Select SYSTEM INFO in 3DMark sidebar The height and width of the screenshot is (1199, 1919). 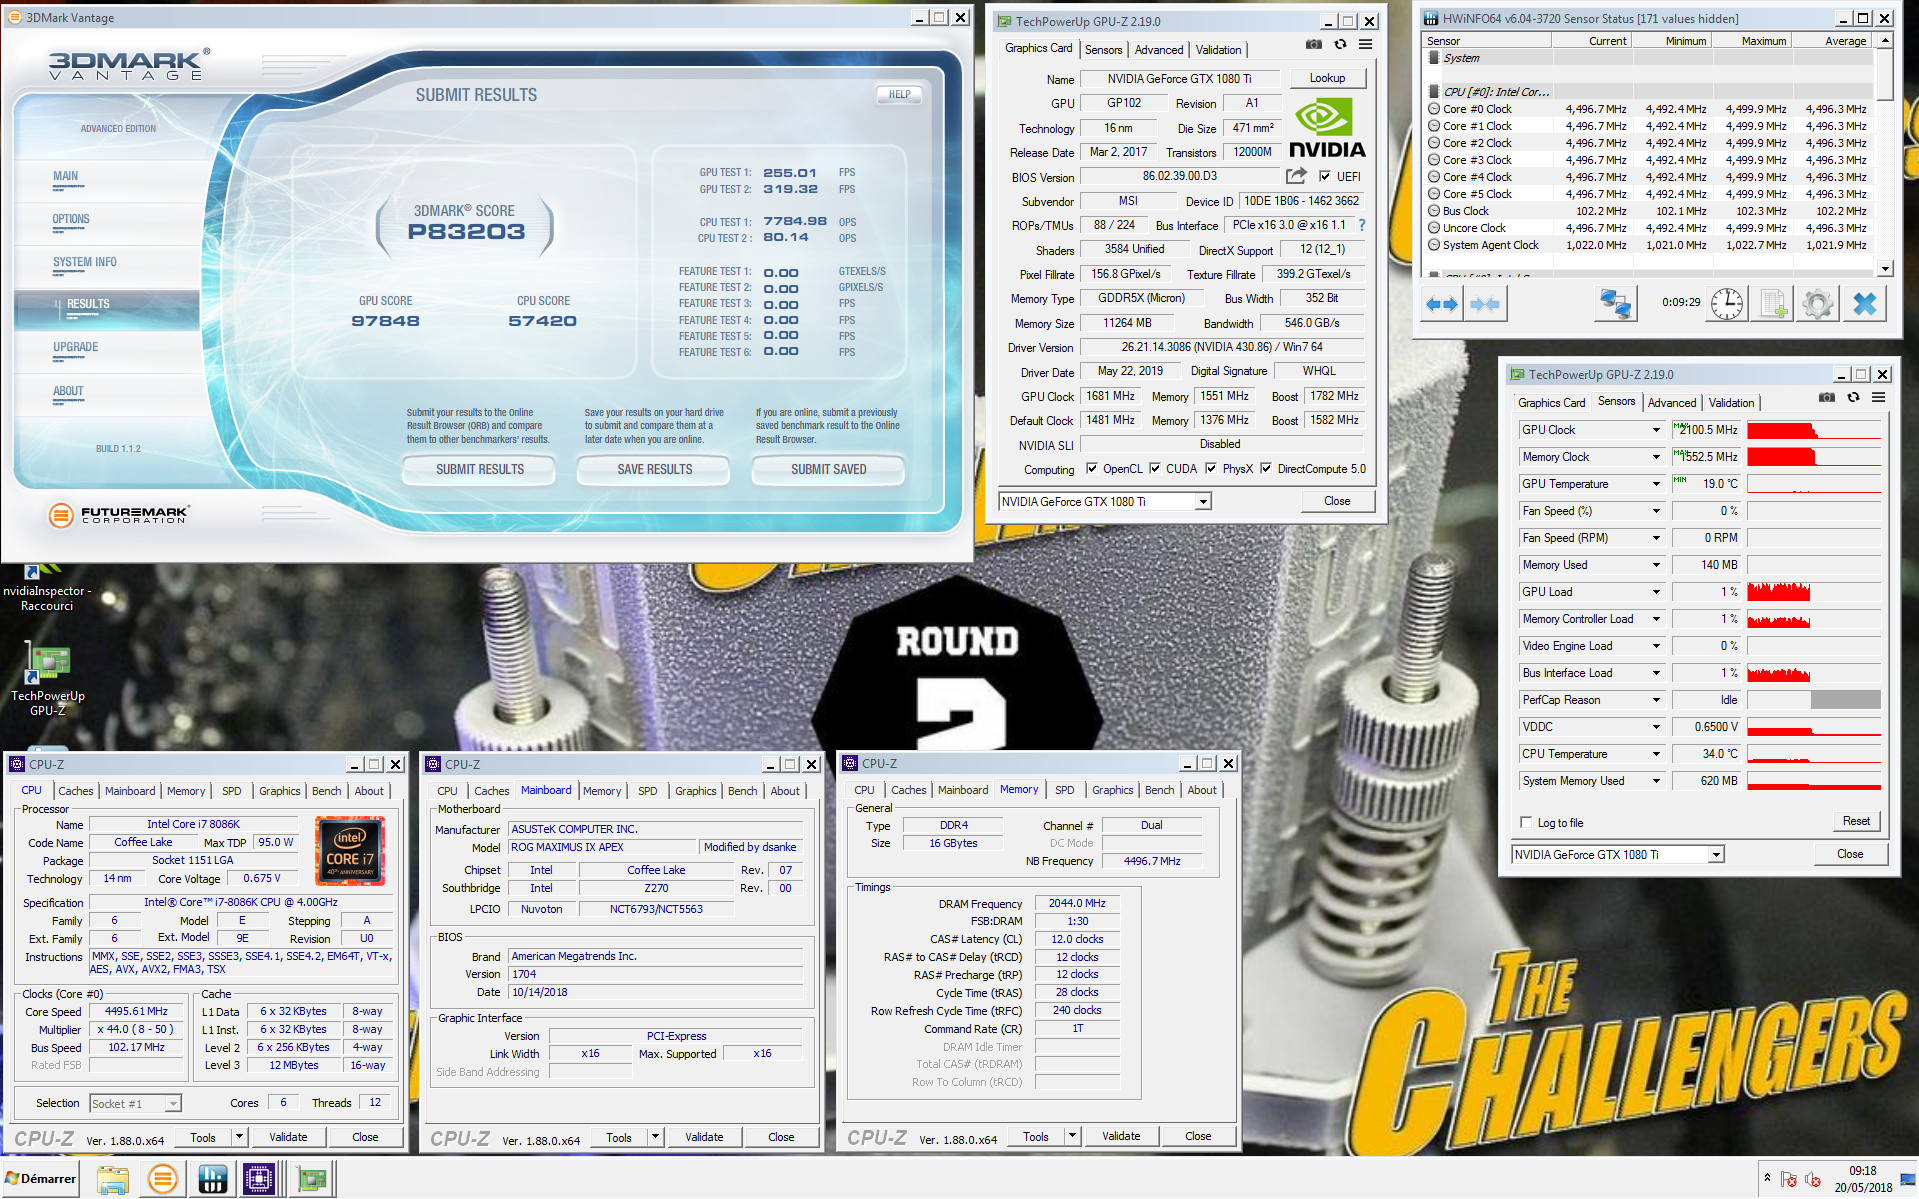point(85,262)
